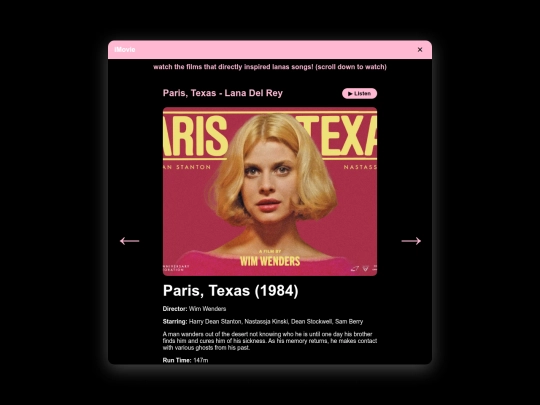Select the 'Paris, Texas - Lana Del Rey' heading

pyautogui.click(x=222, y=93)
